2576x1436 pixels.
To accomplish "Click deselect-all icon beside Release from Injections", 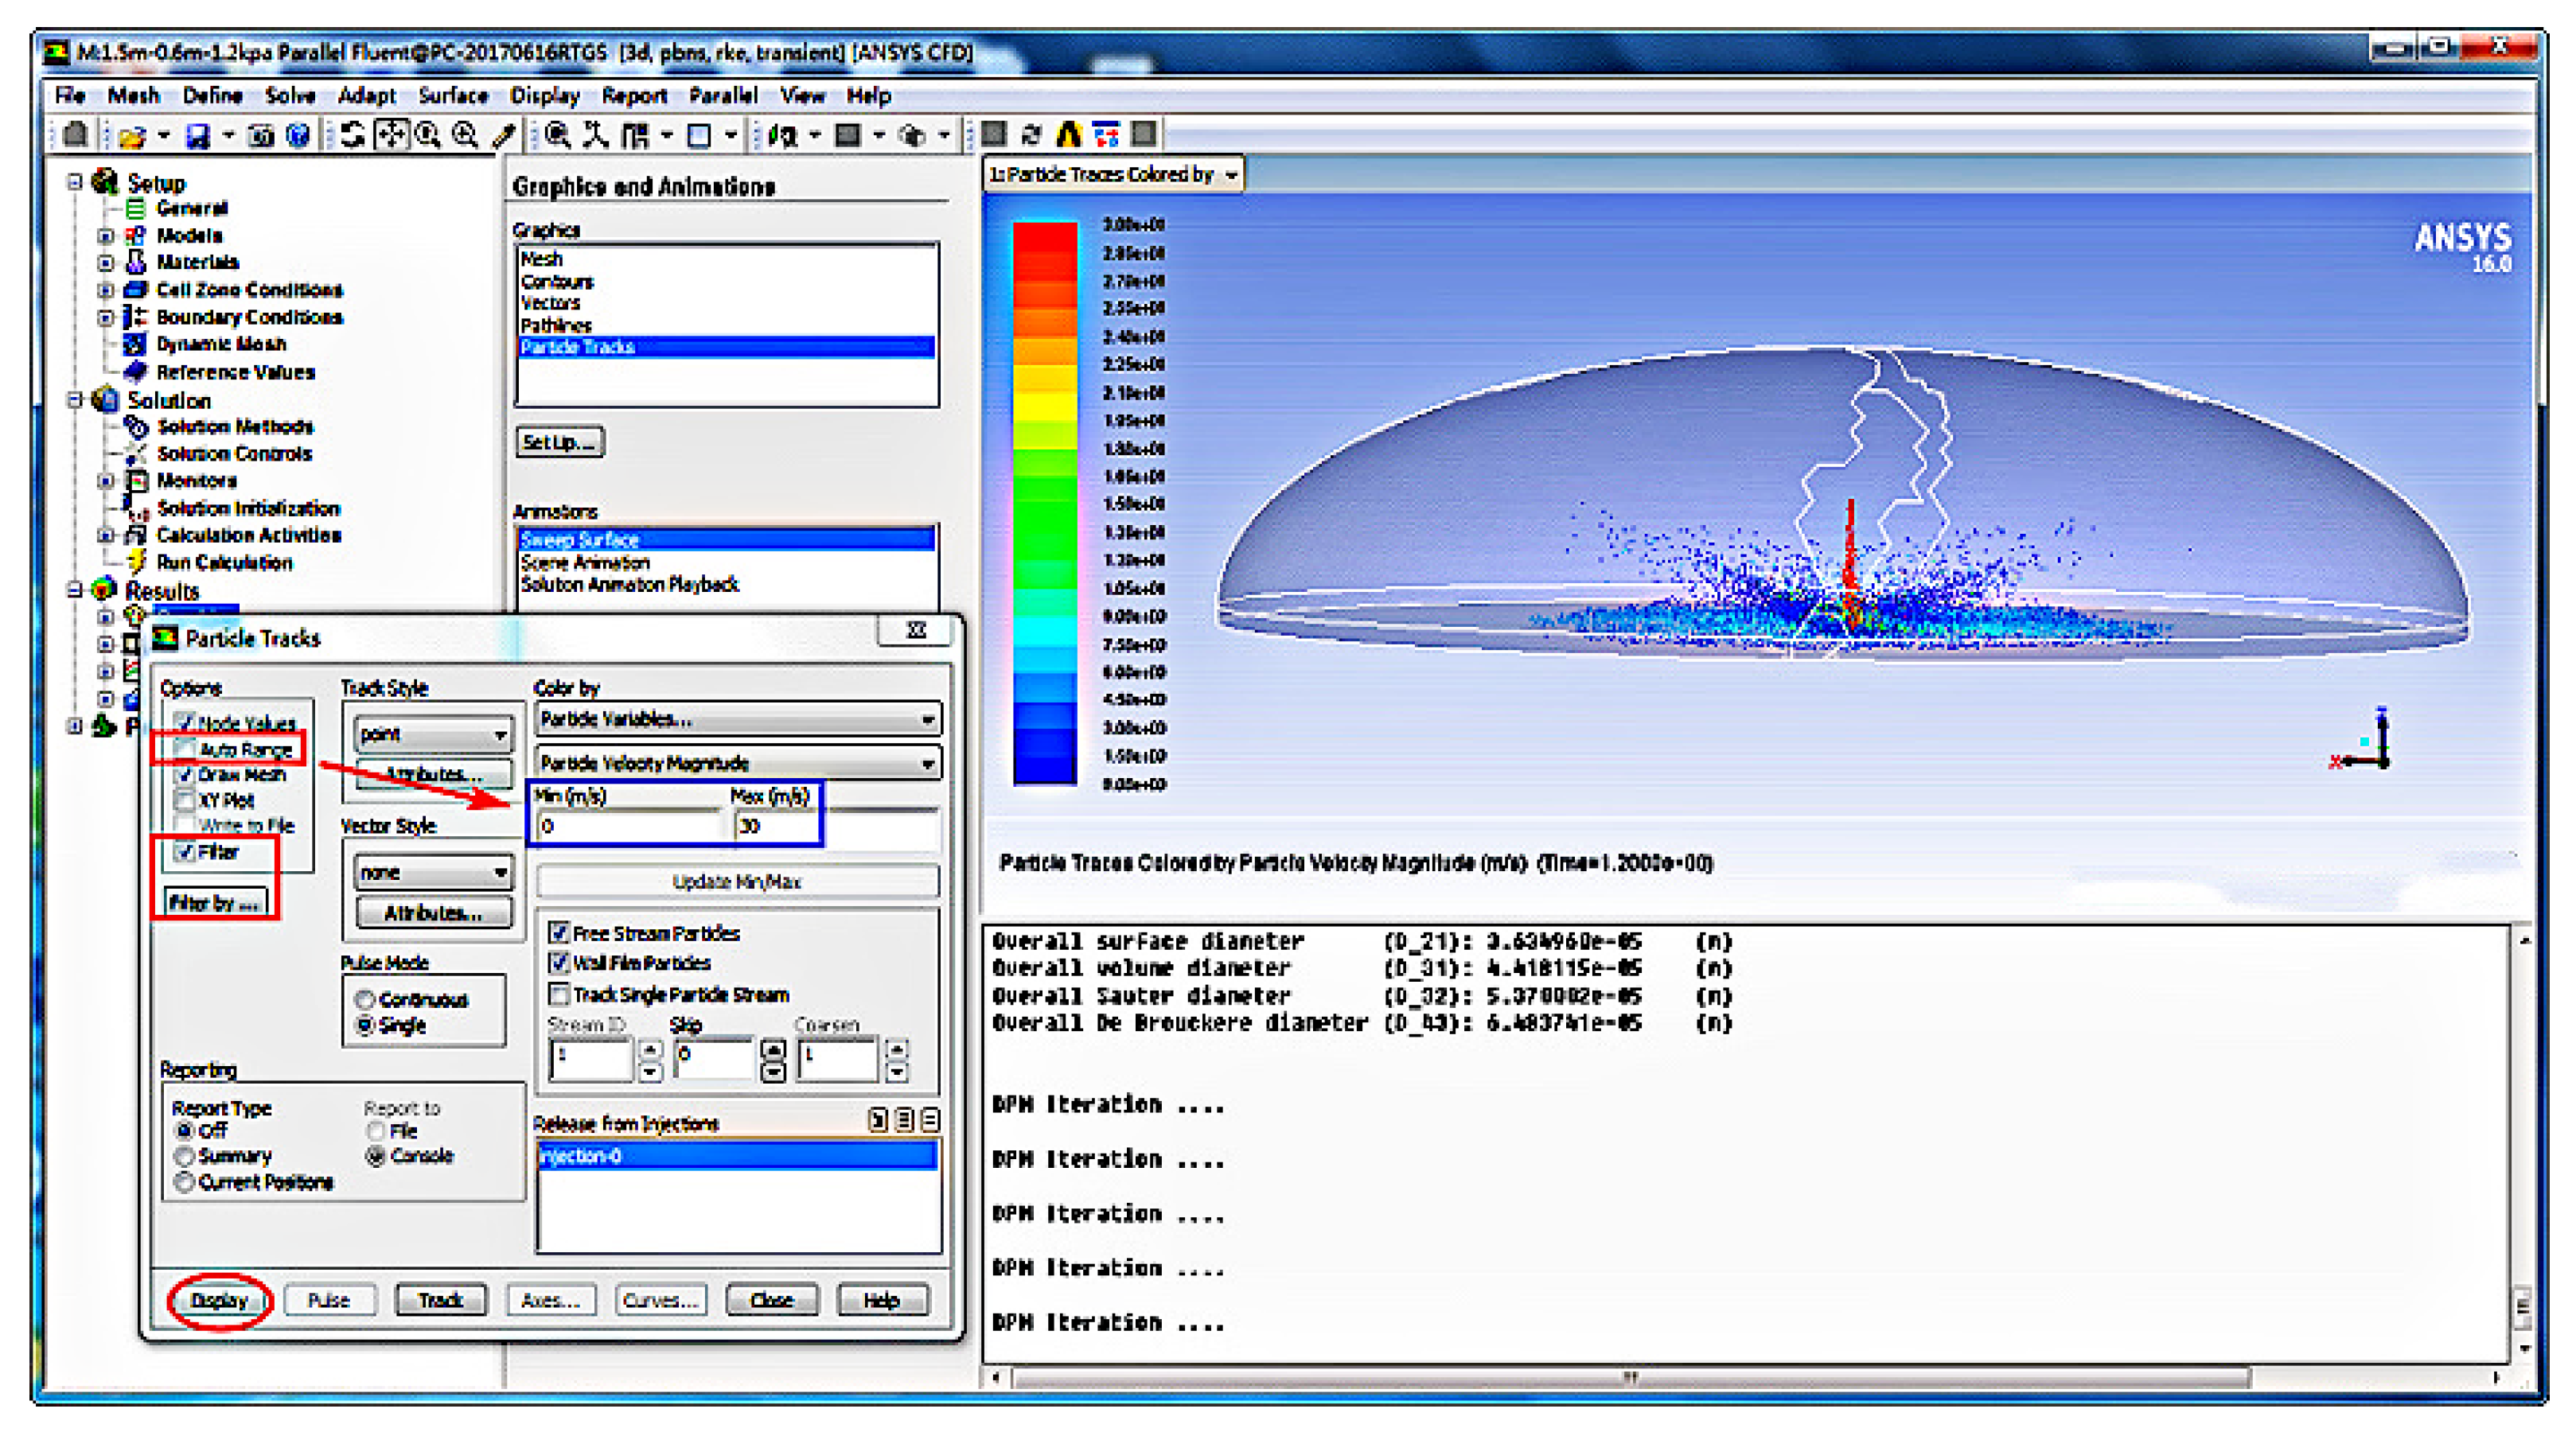I will click(930, 1120).
